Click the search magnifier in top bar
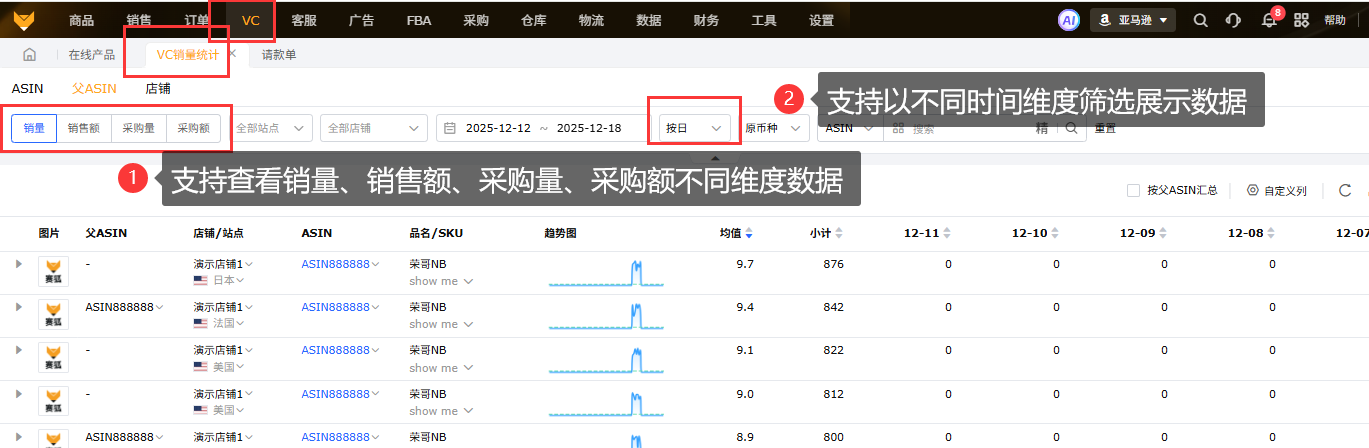Screen dimensions: 1369x448 1201,20
